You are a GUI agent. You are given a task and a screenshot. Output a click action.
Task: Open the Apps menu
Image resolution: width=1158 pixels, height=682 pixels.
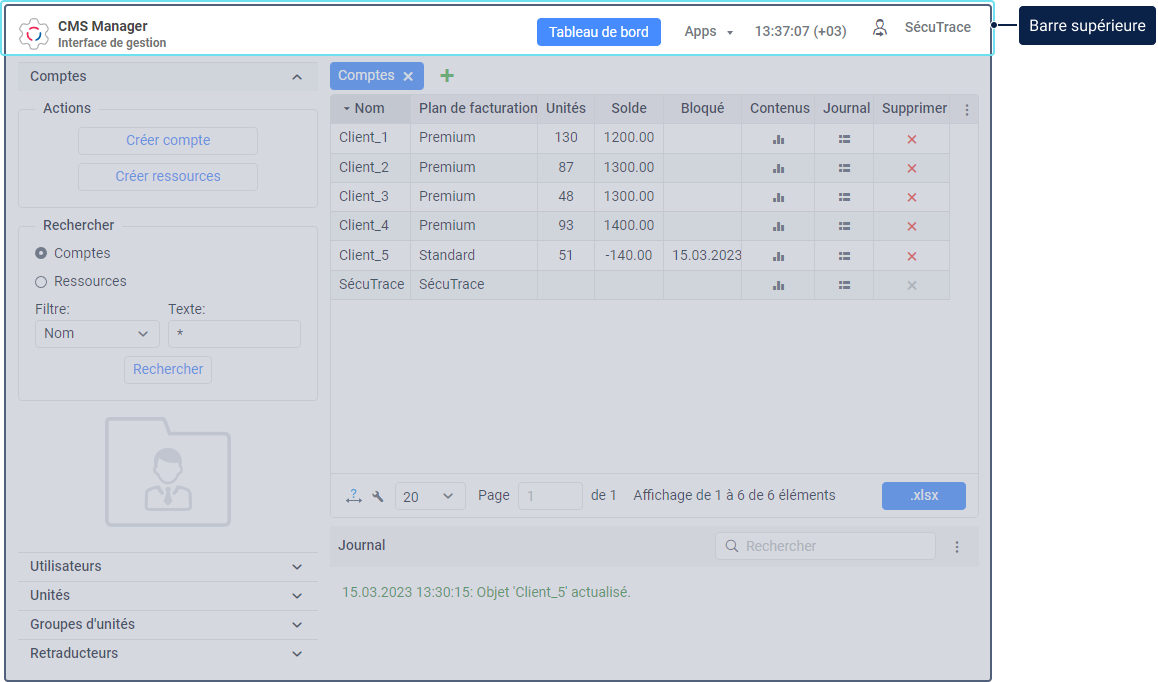(x=708, y=32)
